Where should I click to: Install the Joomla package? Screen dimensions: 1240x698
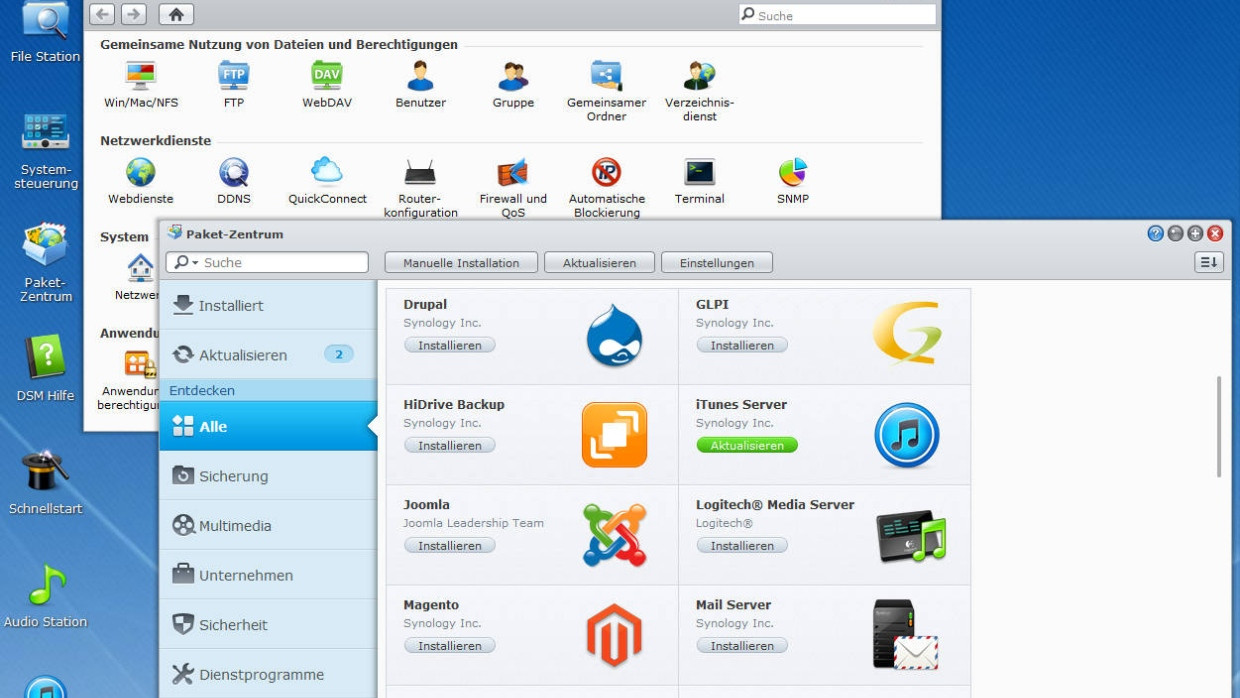click(x=449, y=546)
